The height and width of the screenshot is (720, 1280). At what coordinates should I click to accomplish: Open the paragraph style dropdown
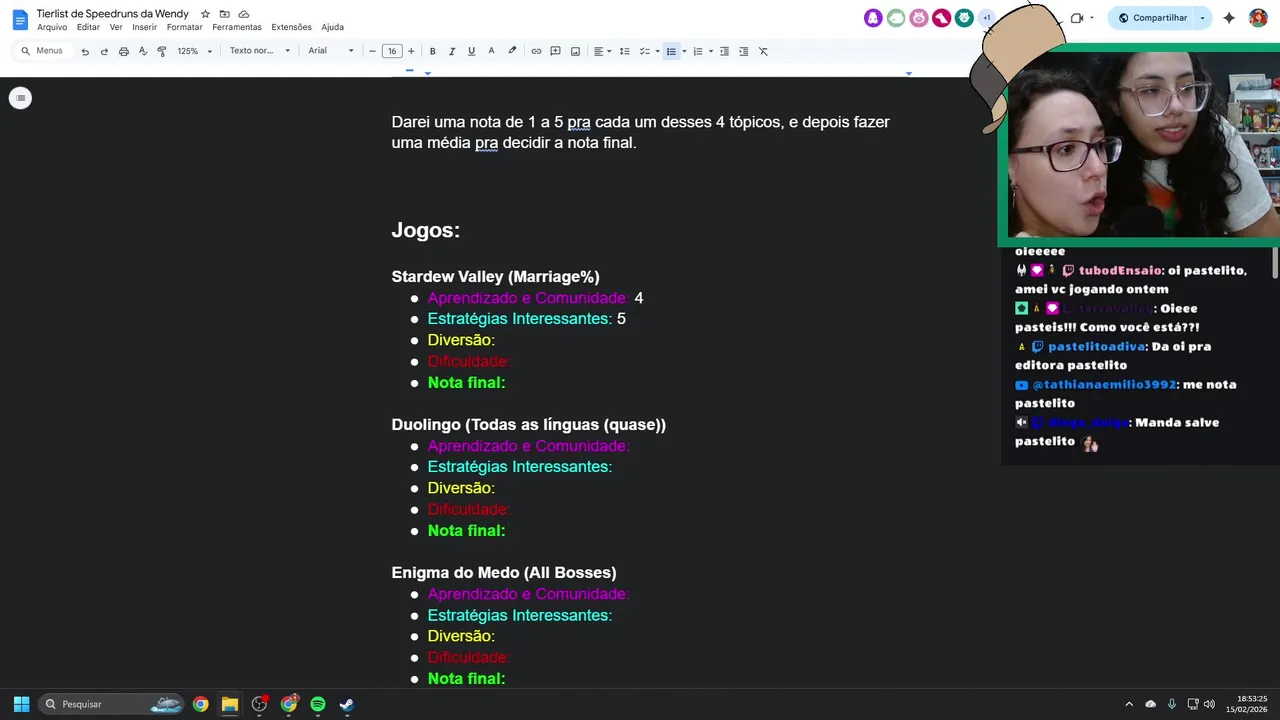259,51
